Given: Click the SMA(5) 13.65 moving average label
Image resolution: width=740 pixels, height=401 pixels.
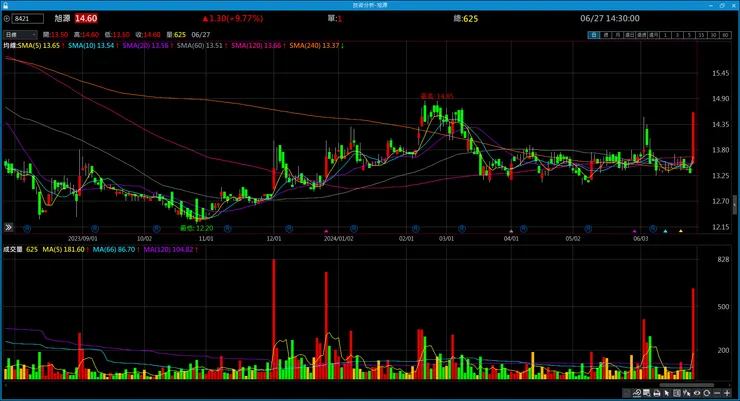Looking at the screenshot, I should 39,45.
